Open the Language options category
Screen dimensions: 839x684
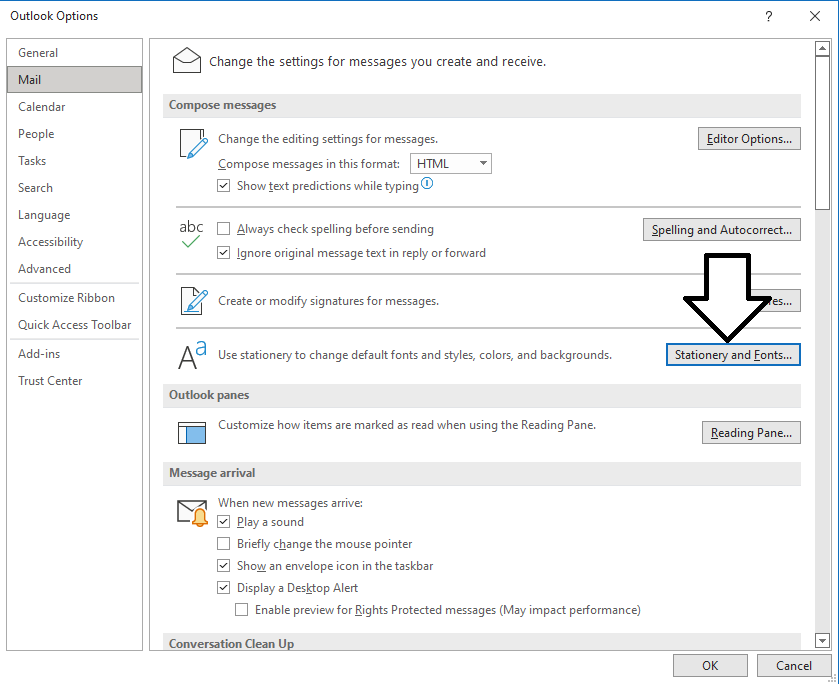(74, 215)
